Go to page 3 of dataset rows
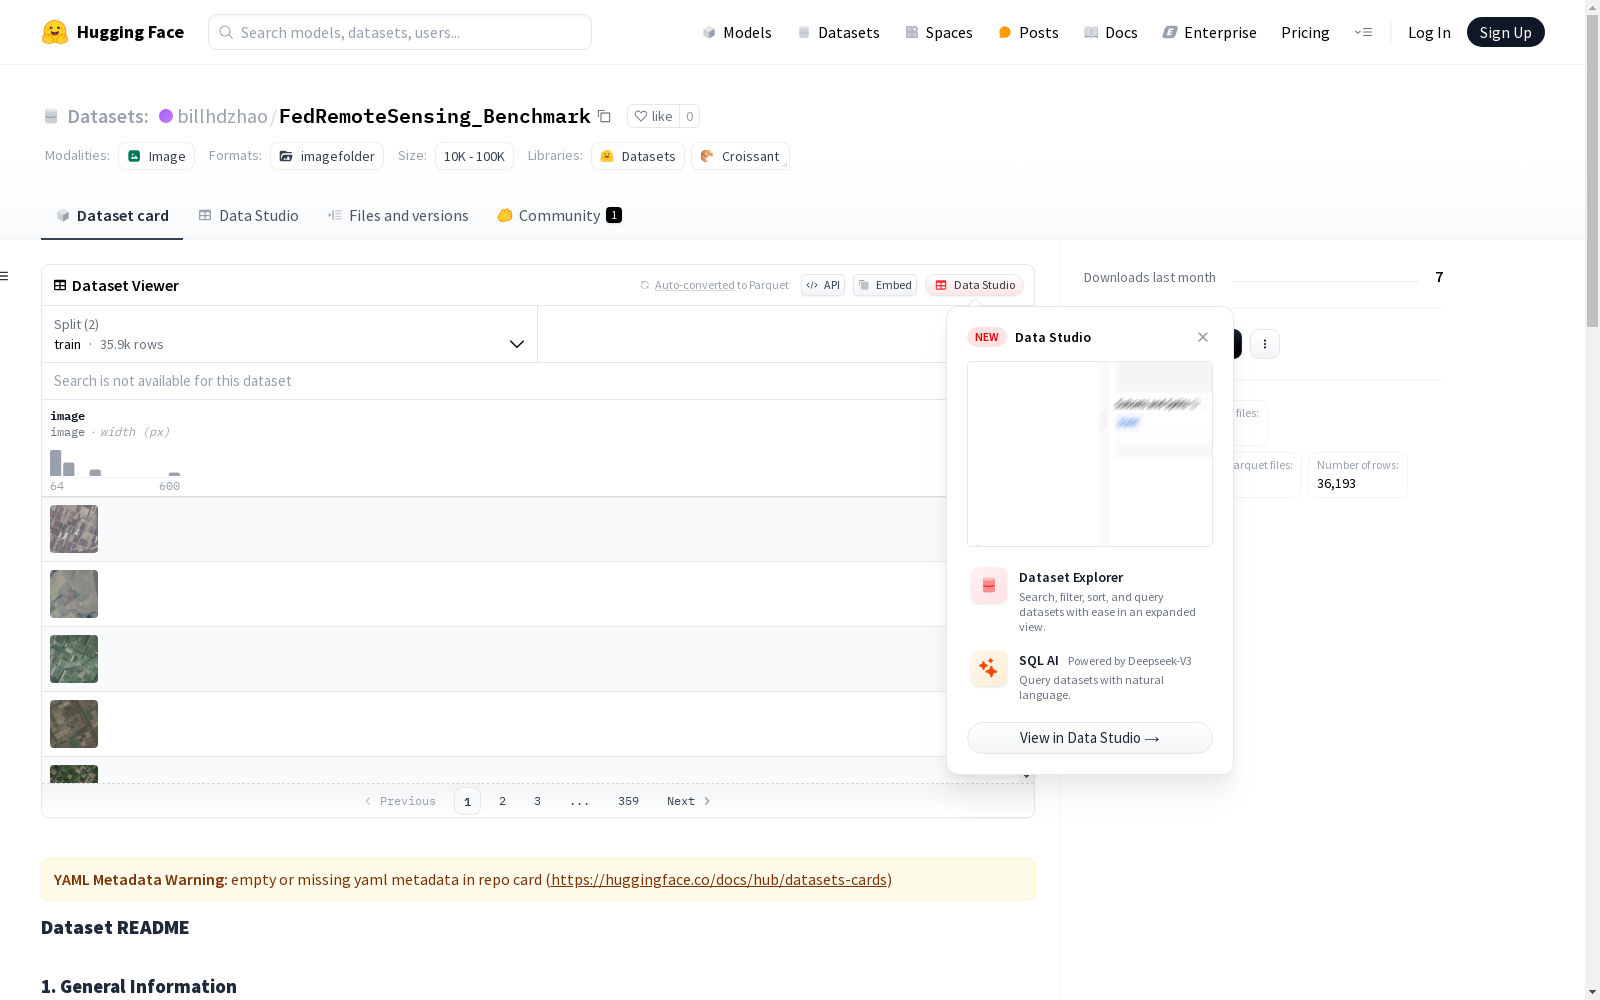Image resolution: width=1600 pixels, height=1000 pixels. 537,801
